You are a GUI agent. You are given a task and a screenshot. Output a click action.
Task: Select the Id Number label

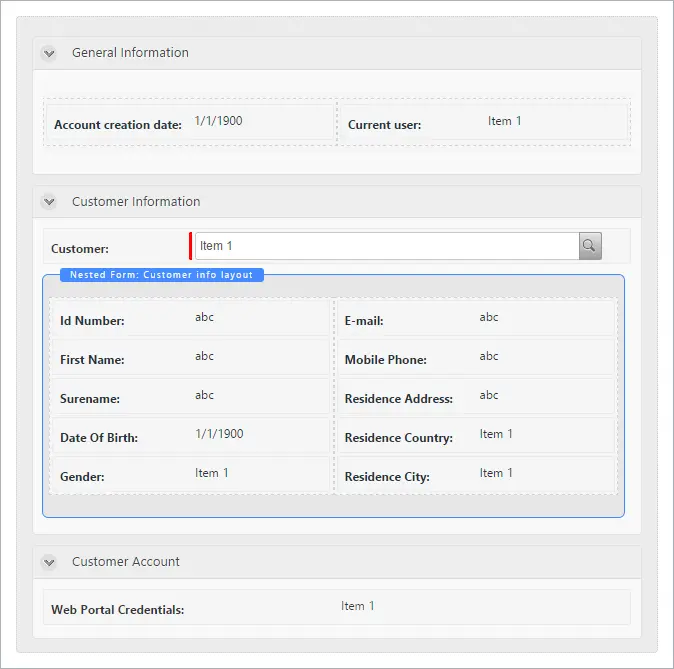[x=92, y=321]
